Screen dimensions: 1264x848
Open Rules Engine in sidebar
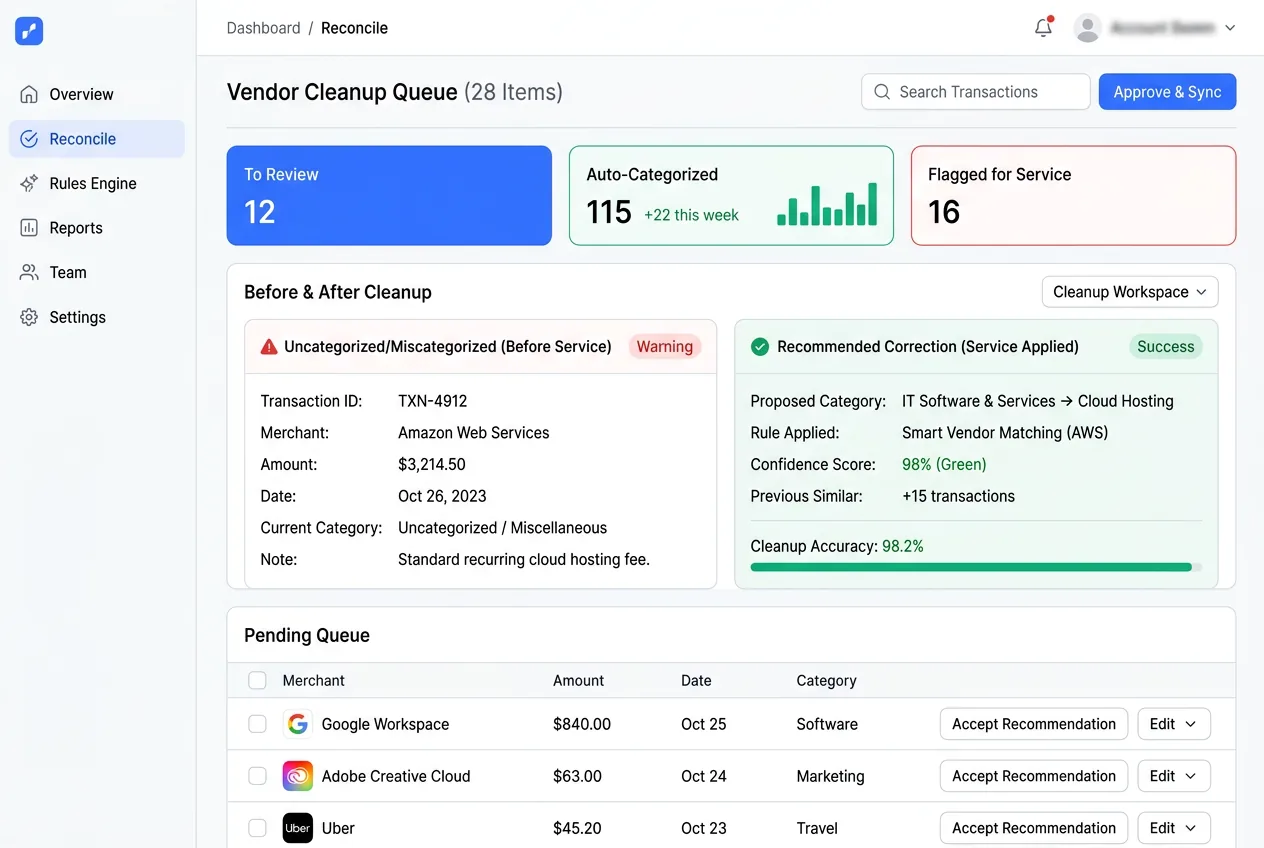(97, 183)
